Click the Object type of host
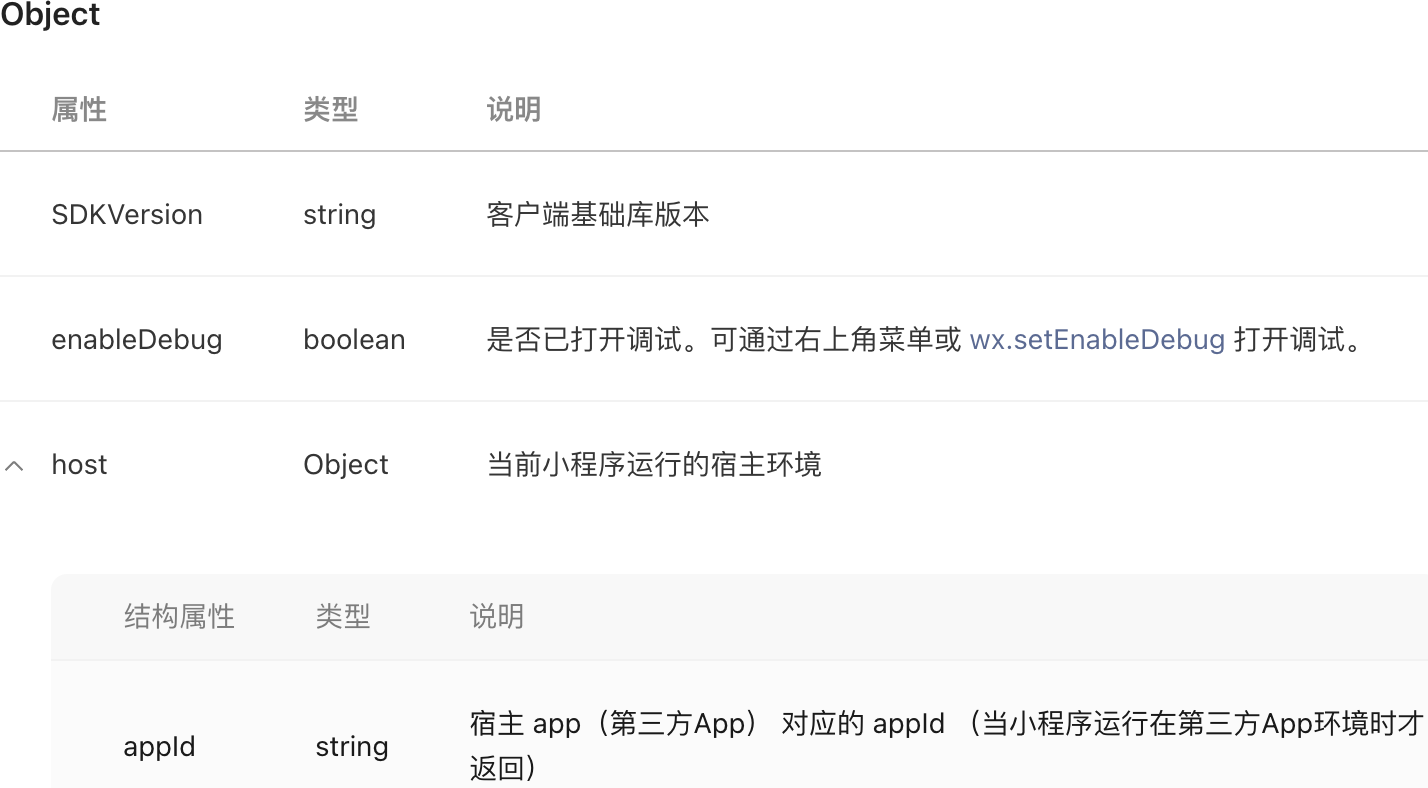 point(346,464)
